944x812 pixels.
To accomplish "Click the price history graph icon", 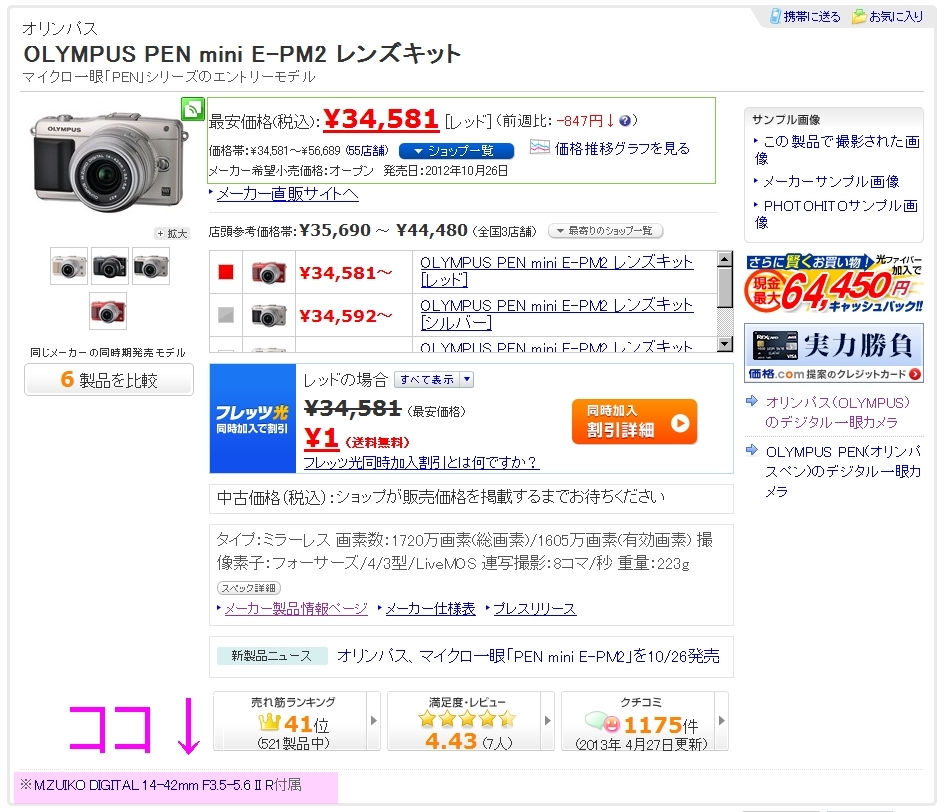I will (x=539, y=147).
